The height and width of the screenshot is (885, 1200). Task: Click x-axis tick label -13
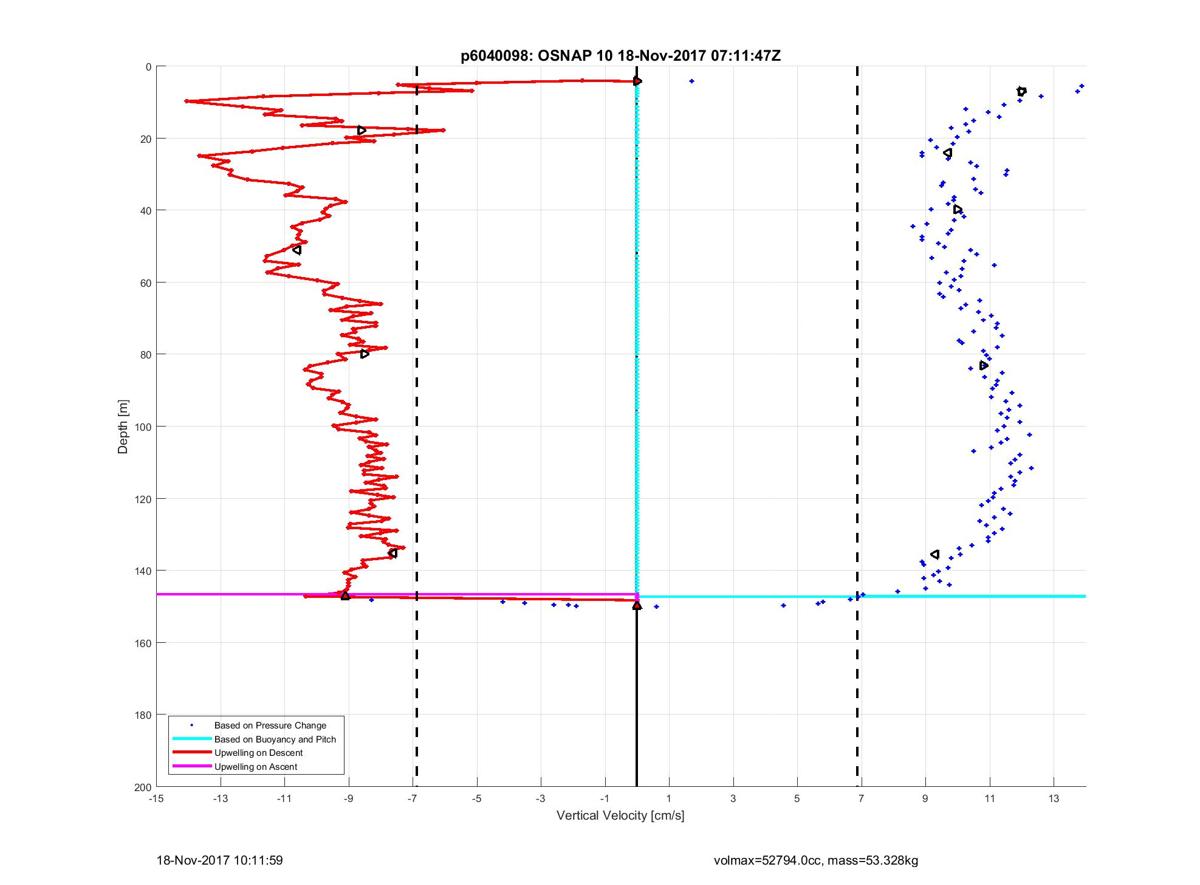click(220, 799)
